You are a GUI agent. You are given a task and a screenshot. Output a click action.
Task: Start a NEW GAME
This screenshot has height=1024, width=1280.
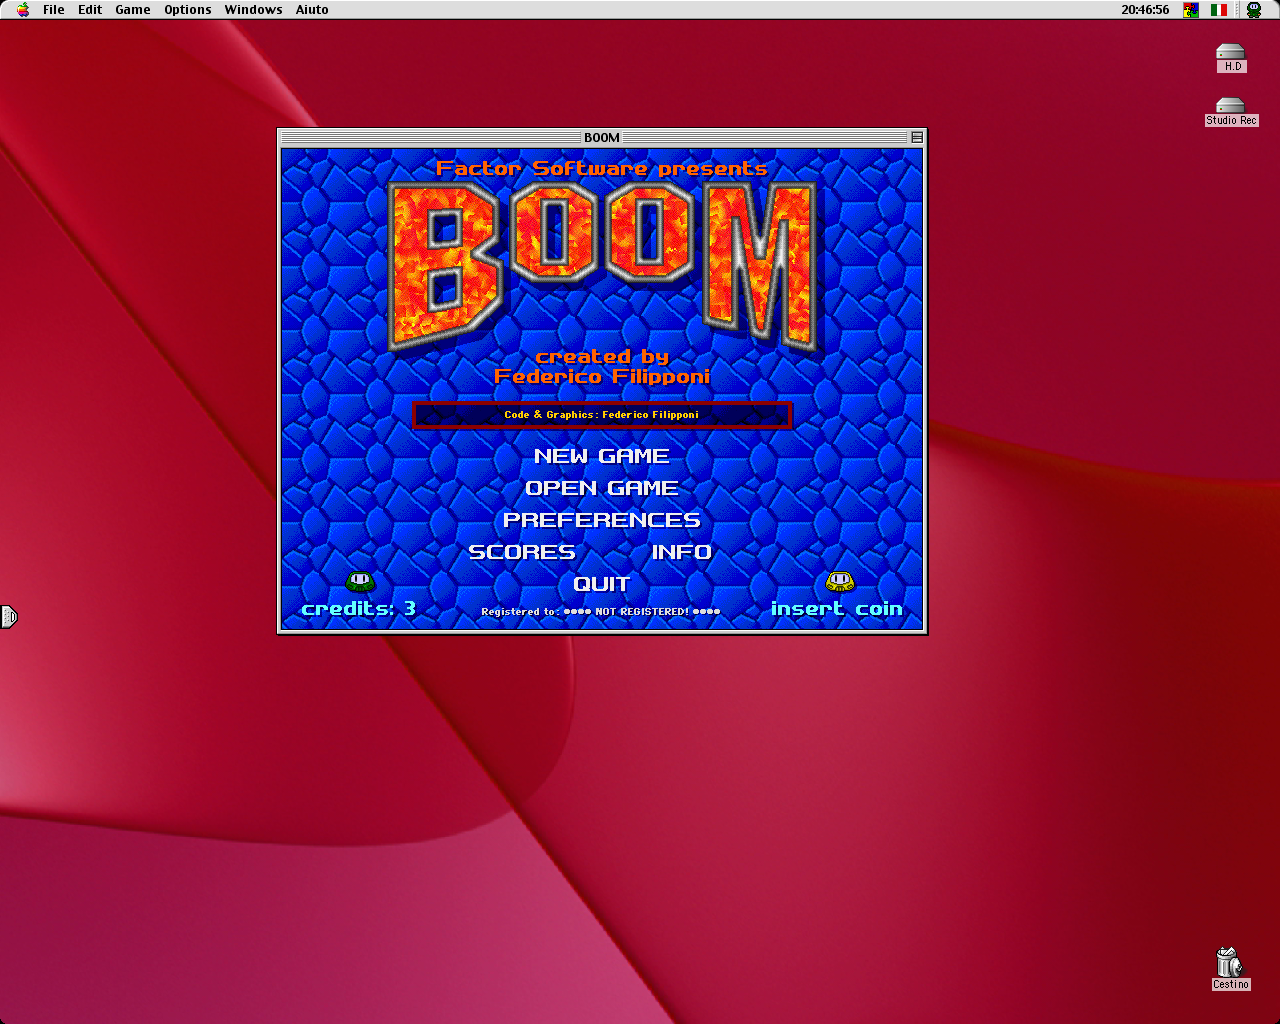[602, 456]
